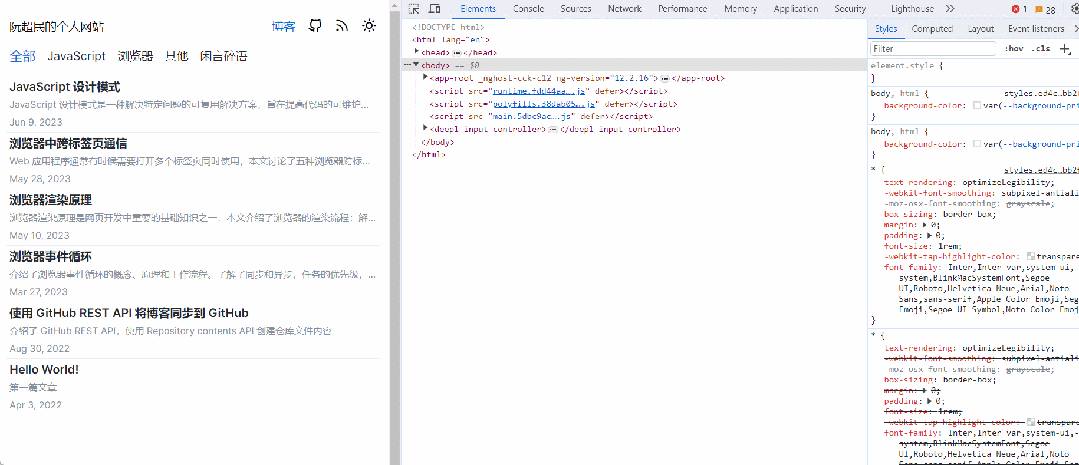
Task: Open the Security tab
Action: [x=849, y=9]
